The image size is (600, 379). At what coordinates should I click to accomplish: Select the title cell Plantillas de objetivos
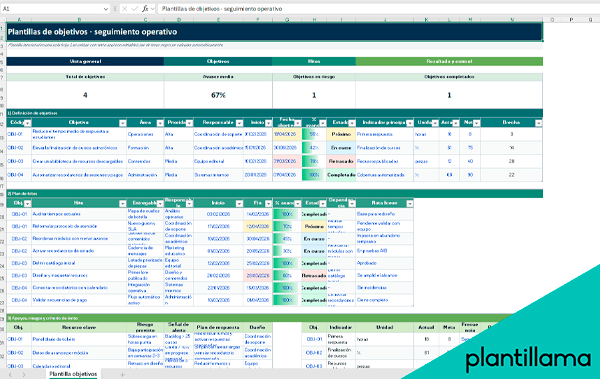click(x=274, y=32)
